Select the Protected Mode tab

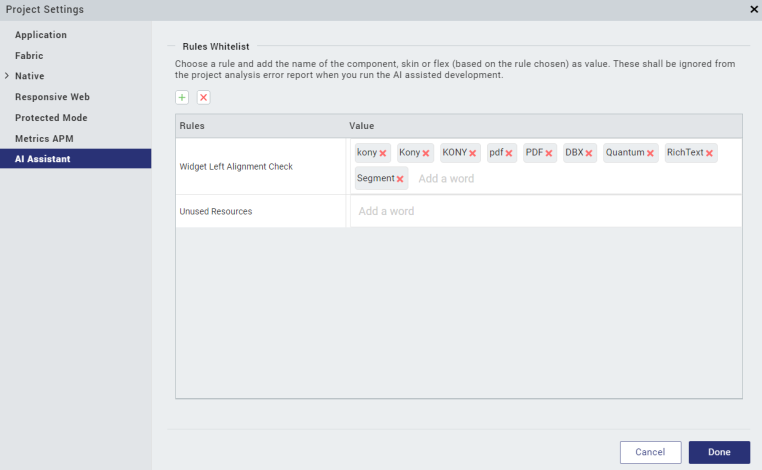[x=51, y=118]
